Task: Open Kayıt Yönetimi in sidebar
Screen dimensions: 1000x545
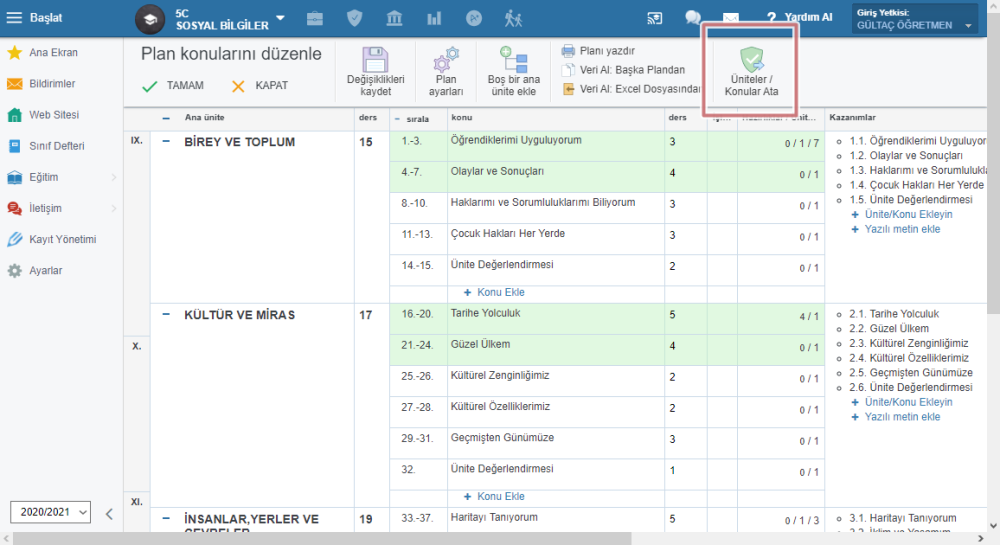Action: click(61, 240)
